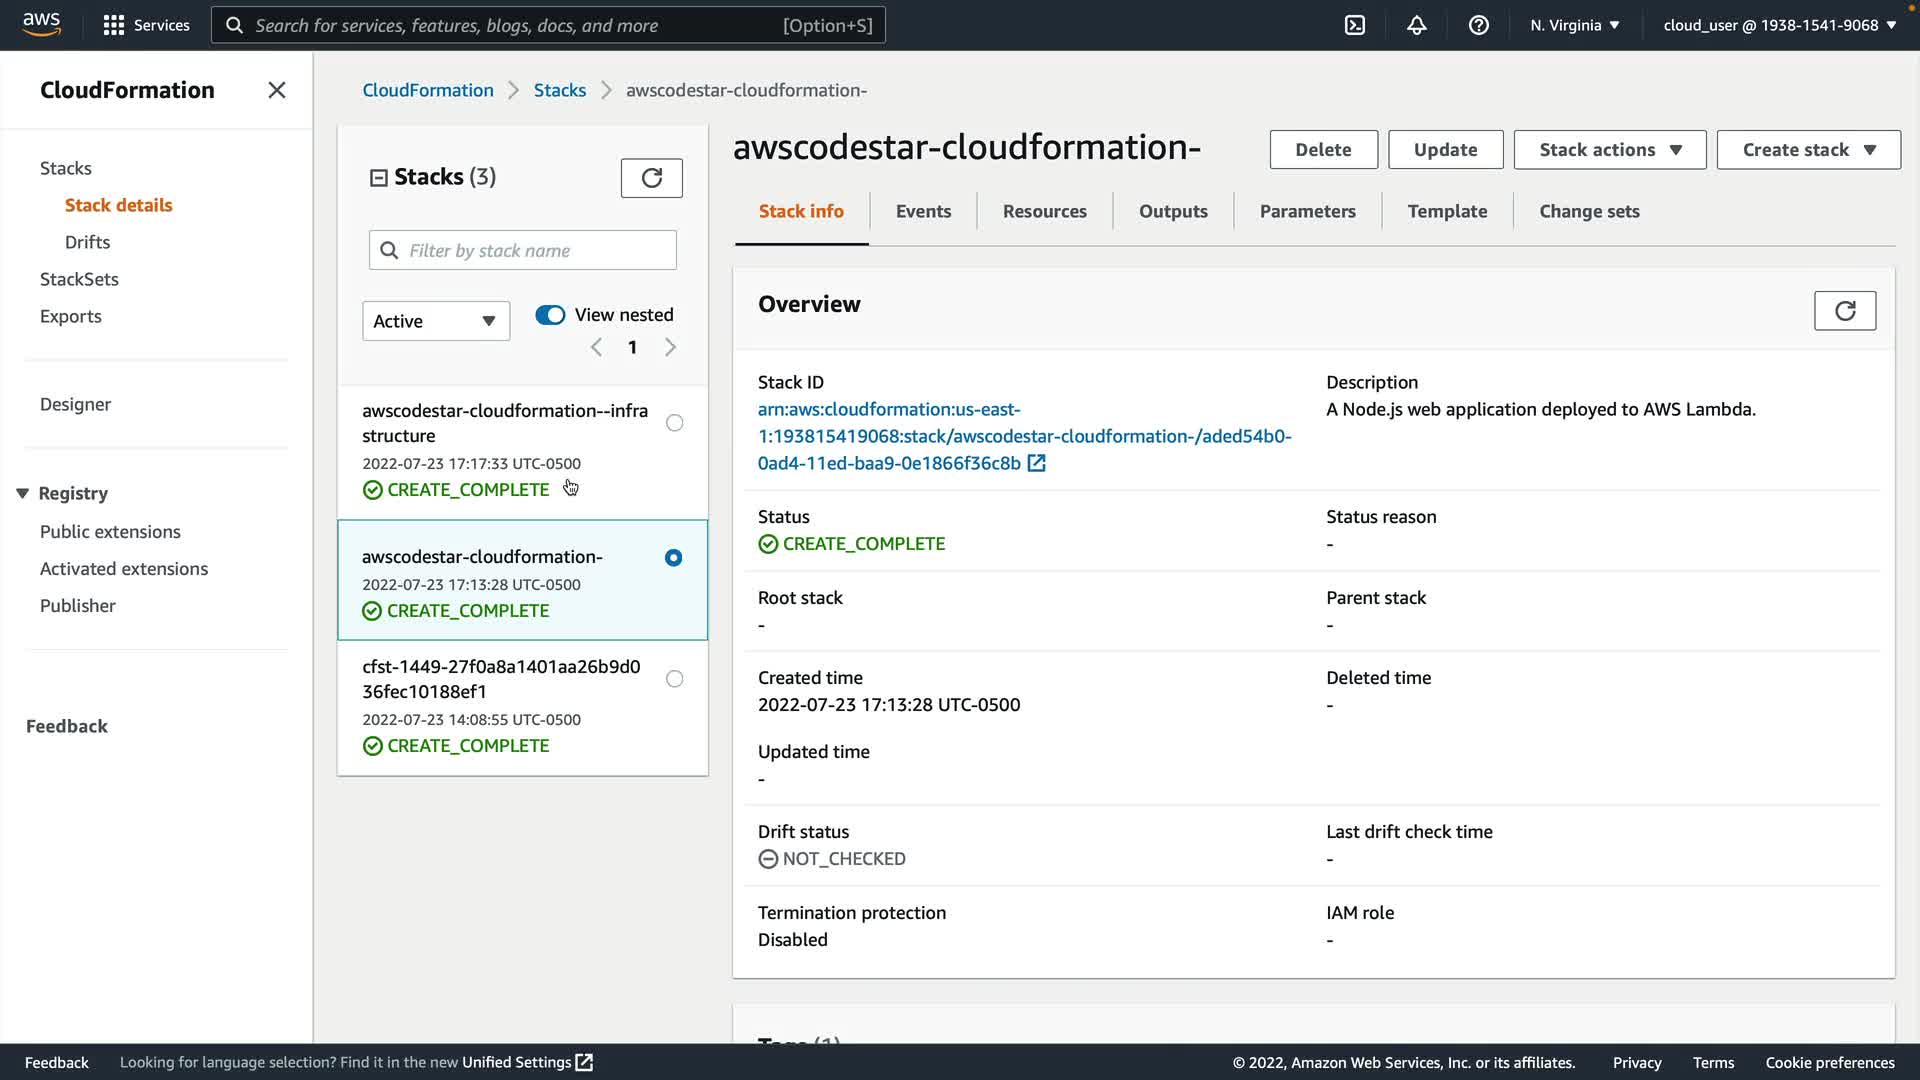Click the notifications bell icon

click(1416, 25)
